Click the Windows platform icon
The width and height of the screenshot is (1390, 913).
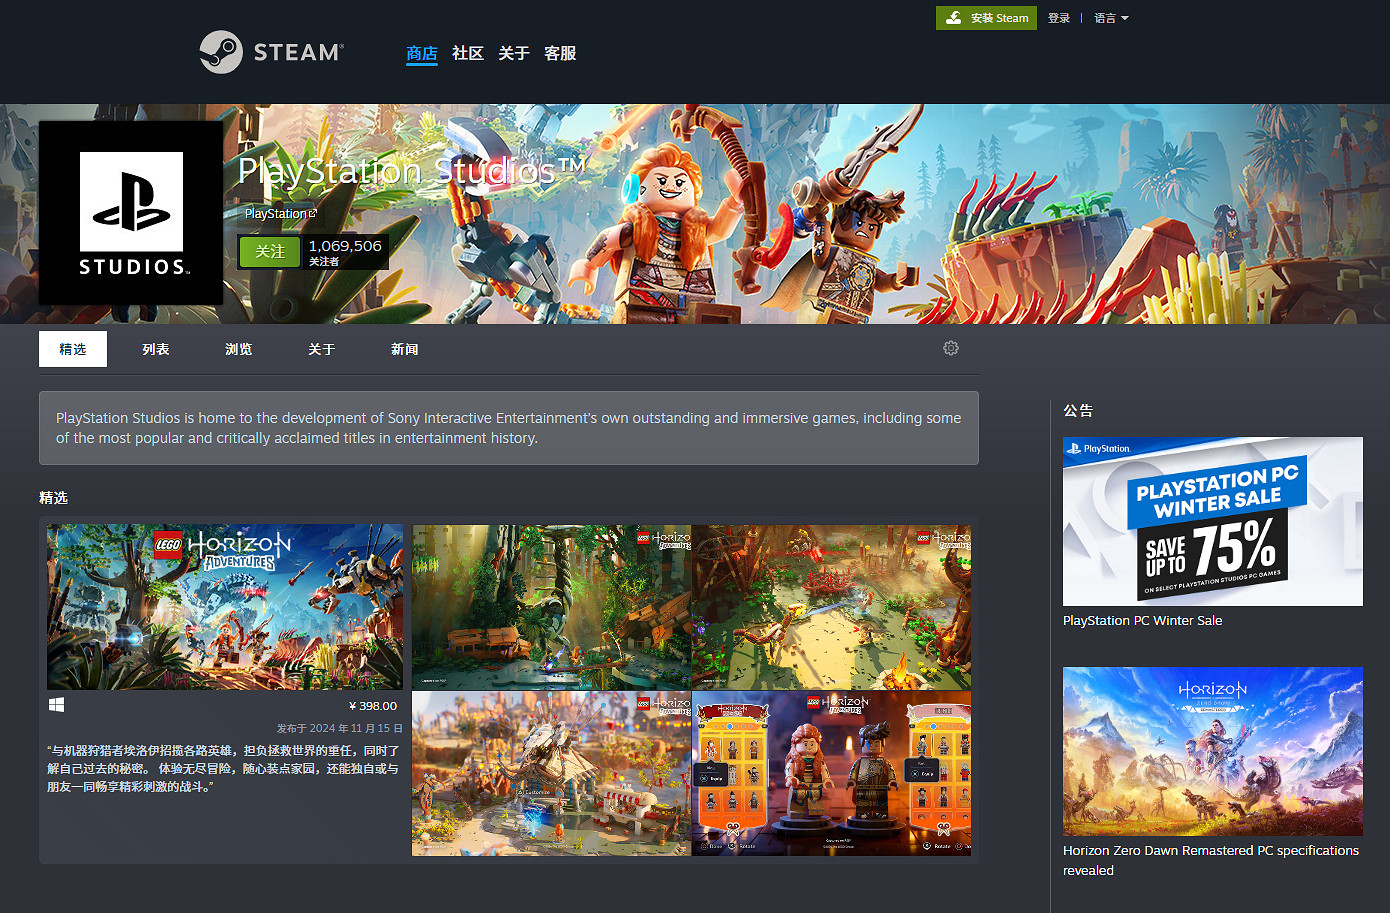click(57, 705)
